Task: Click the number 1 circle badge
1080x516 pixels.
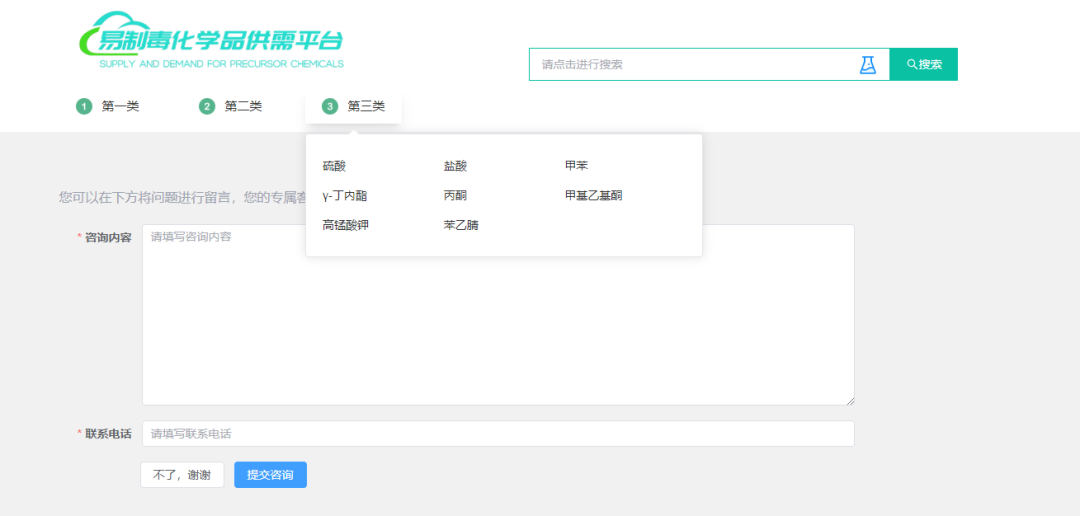Action: click(84, 107)
